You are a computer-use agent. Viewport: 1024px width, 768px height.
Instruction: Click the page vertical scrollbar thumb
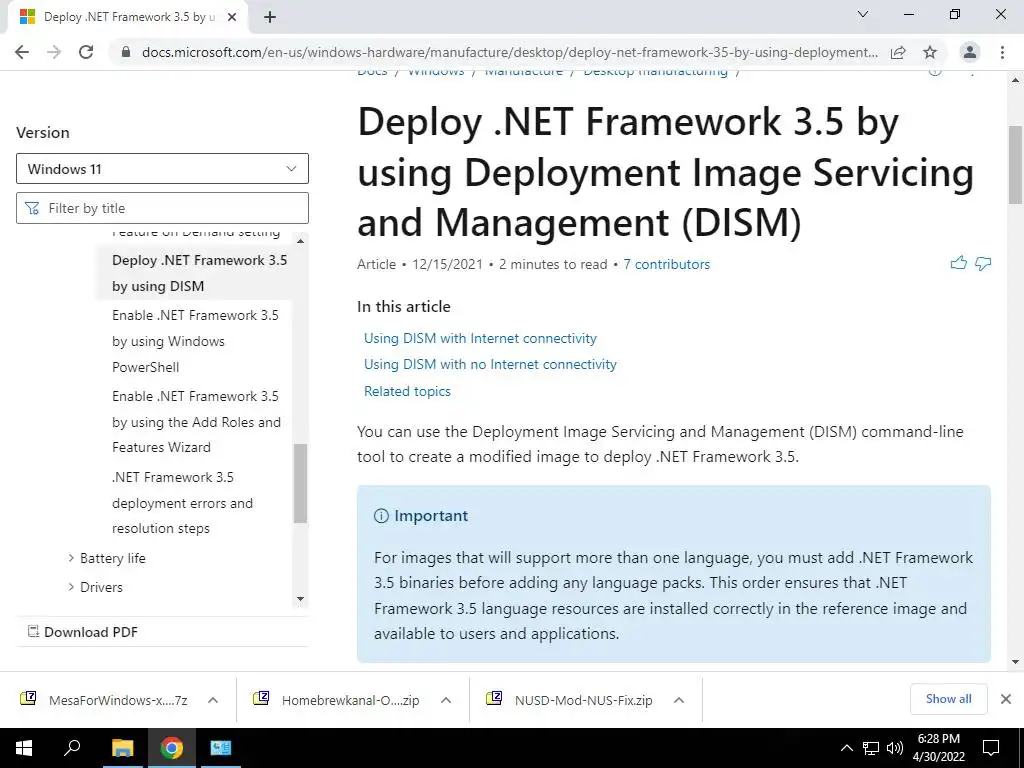[1015, 165]
